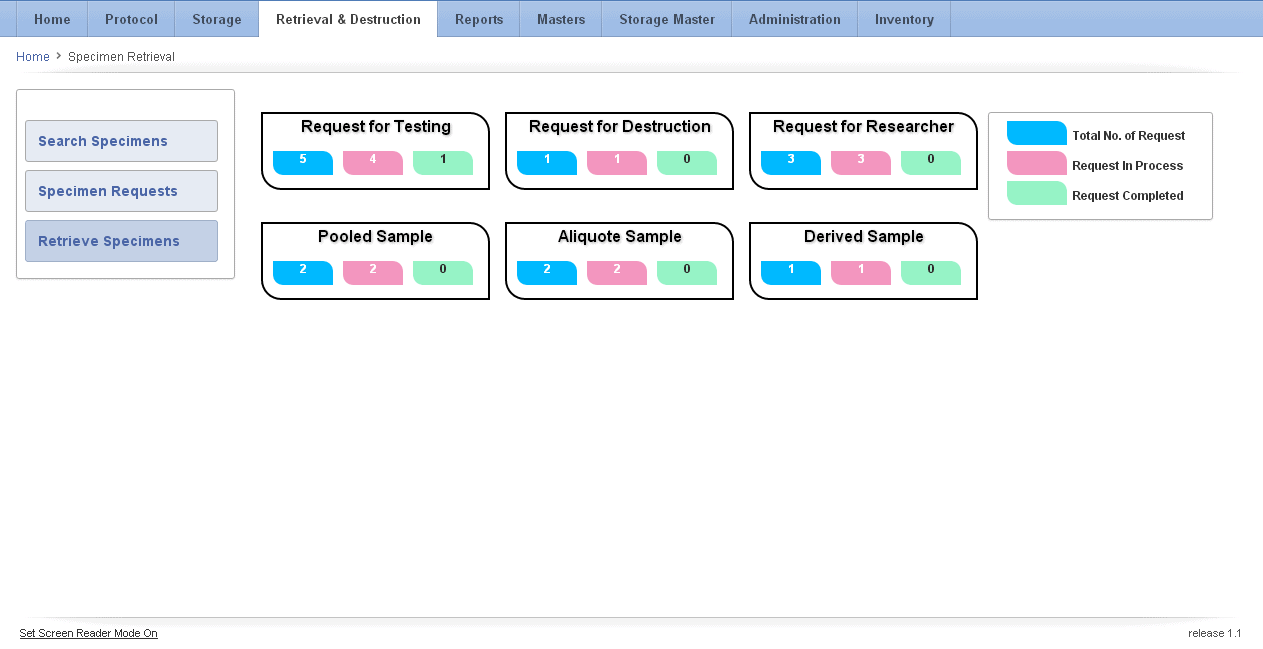Click the Derived Sample card title
Image resolution: width=1263 pixels, height=649 pixels.
click(863, 237)
